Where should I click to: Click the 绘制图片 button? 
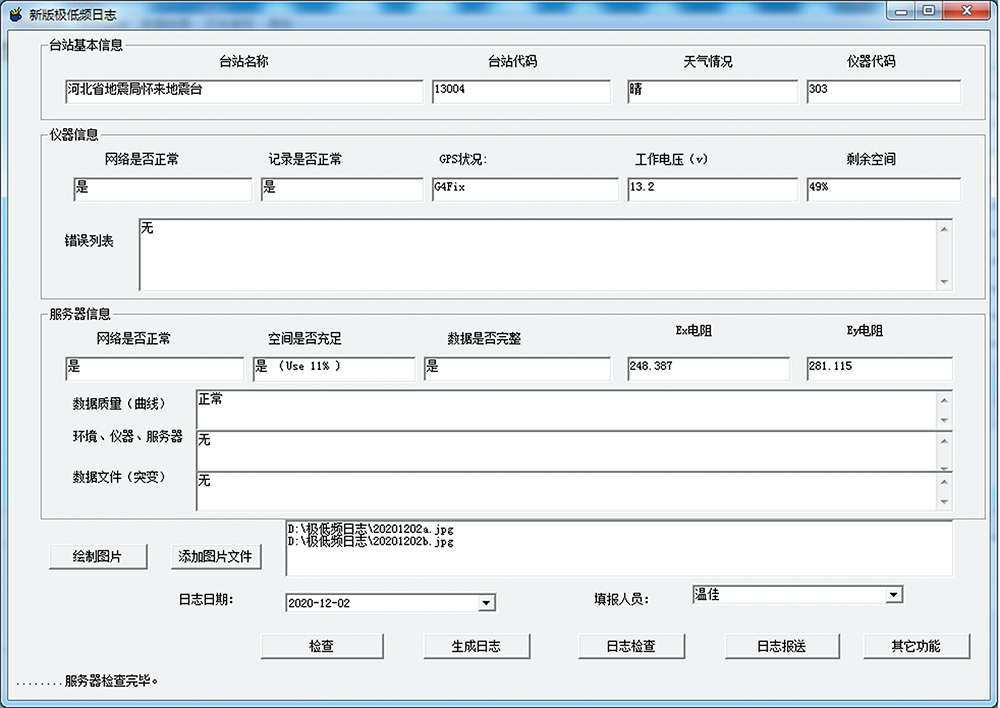pos(98,557)
